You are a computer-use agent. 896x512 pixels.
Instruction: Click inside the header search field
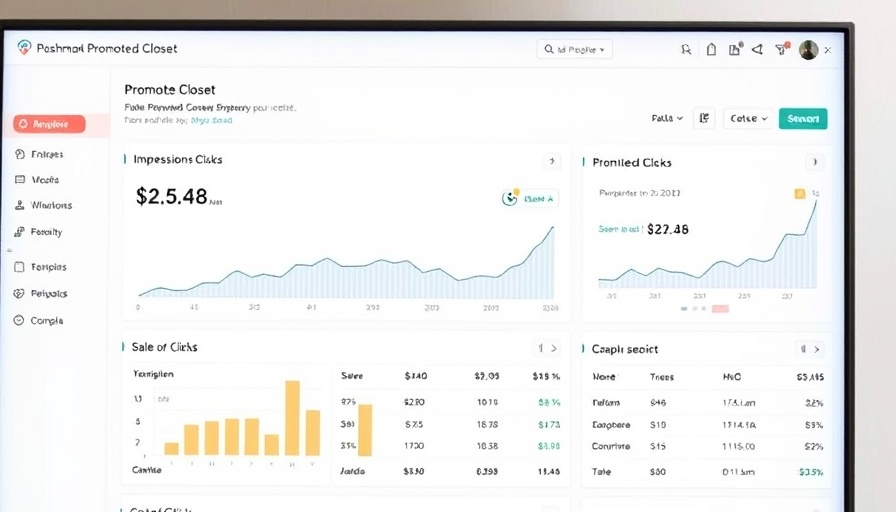(574, 49)
